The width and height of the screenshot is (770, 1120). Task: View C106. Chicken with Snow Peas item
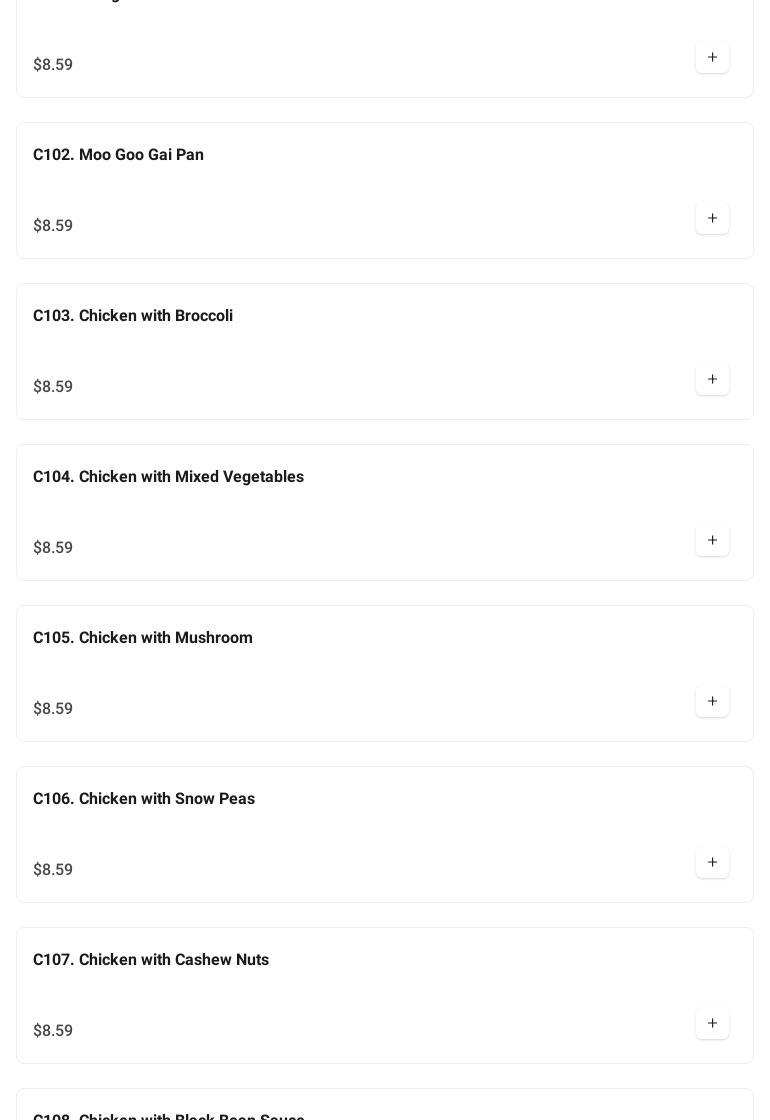pyautogui.click(x=144, y=799)
